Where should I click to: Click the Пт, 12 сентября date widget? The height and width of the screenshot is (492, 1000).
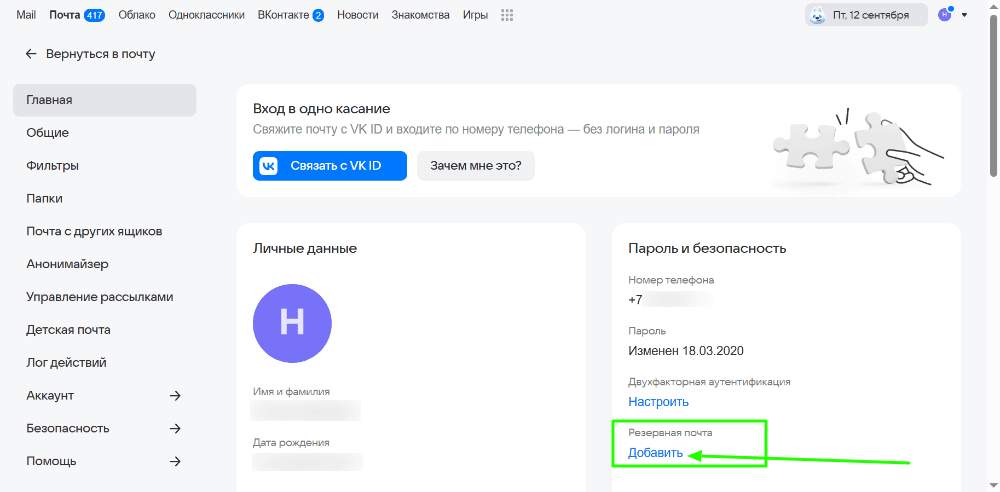pyautogui.click(x=866, y=15)
